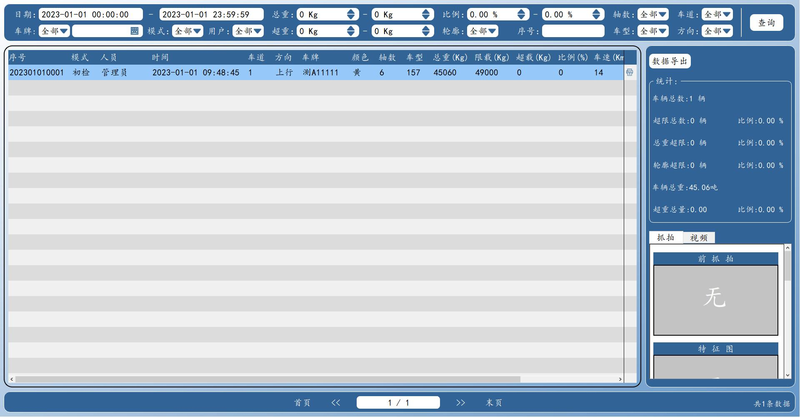Image resolution: width=800 pixels, height=417 pixels.
Task: Open the 轴数 axle count dropdown
Action: tap(653, 15)
